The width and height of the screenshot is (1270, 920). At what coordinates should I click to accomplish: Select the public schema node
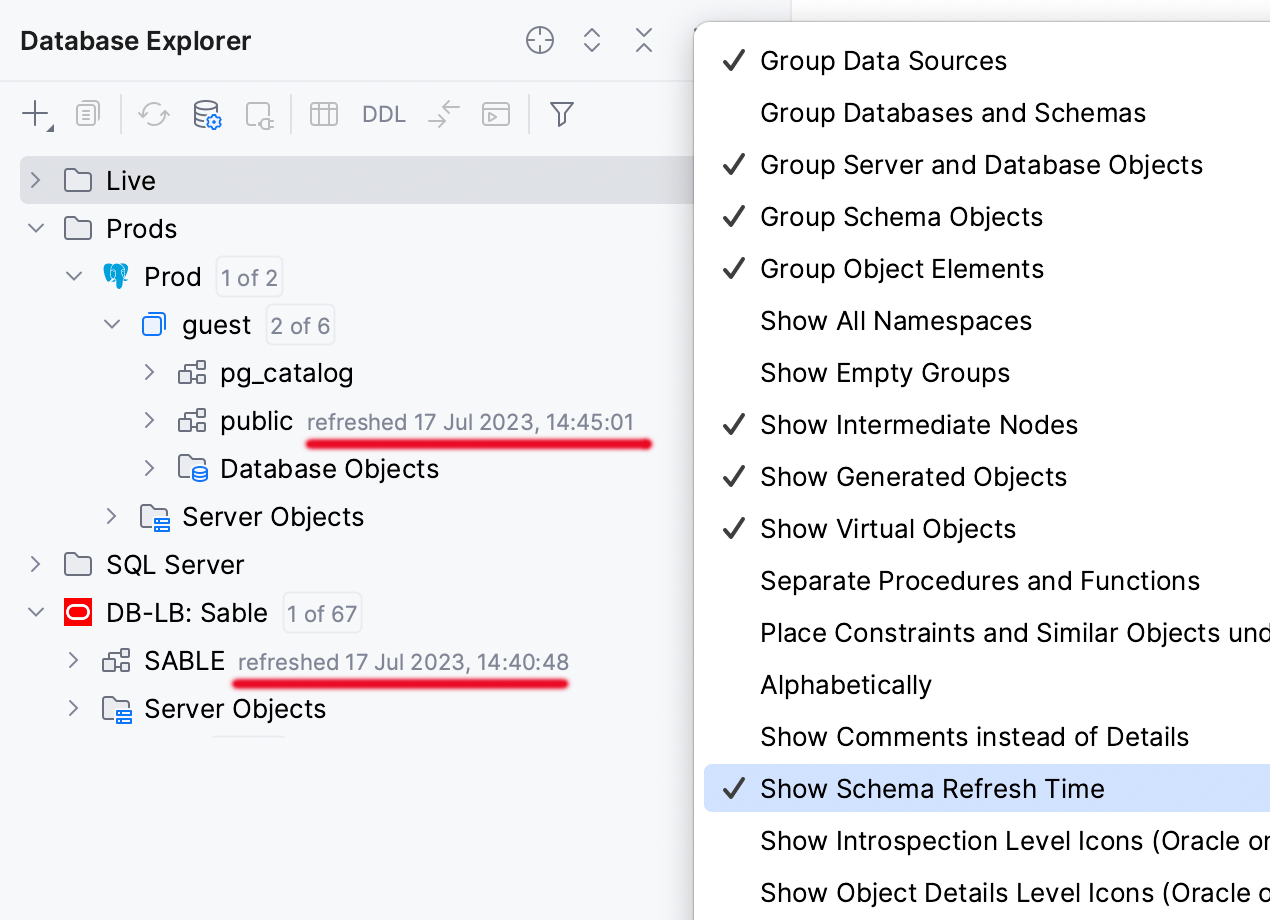click(256, 422)
